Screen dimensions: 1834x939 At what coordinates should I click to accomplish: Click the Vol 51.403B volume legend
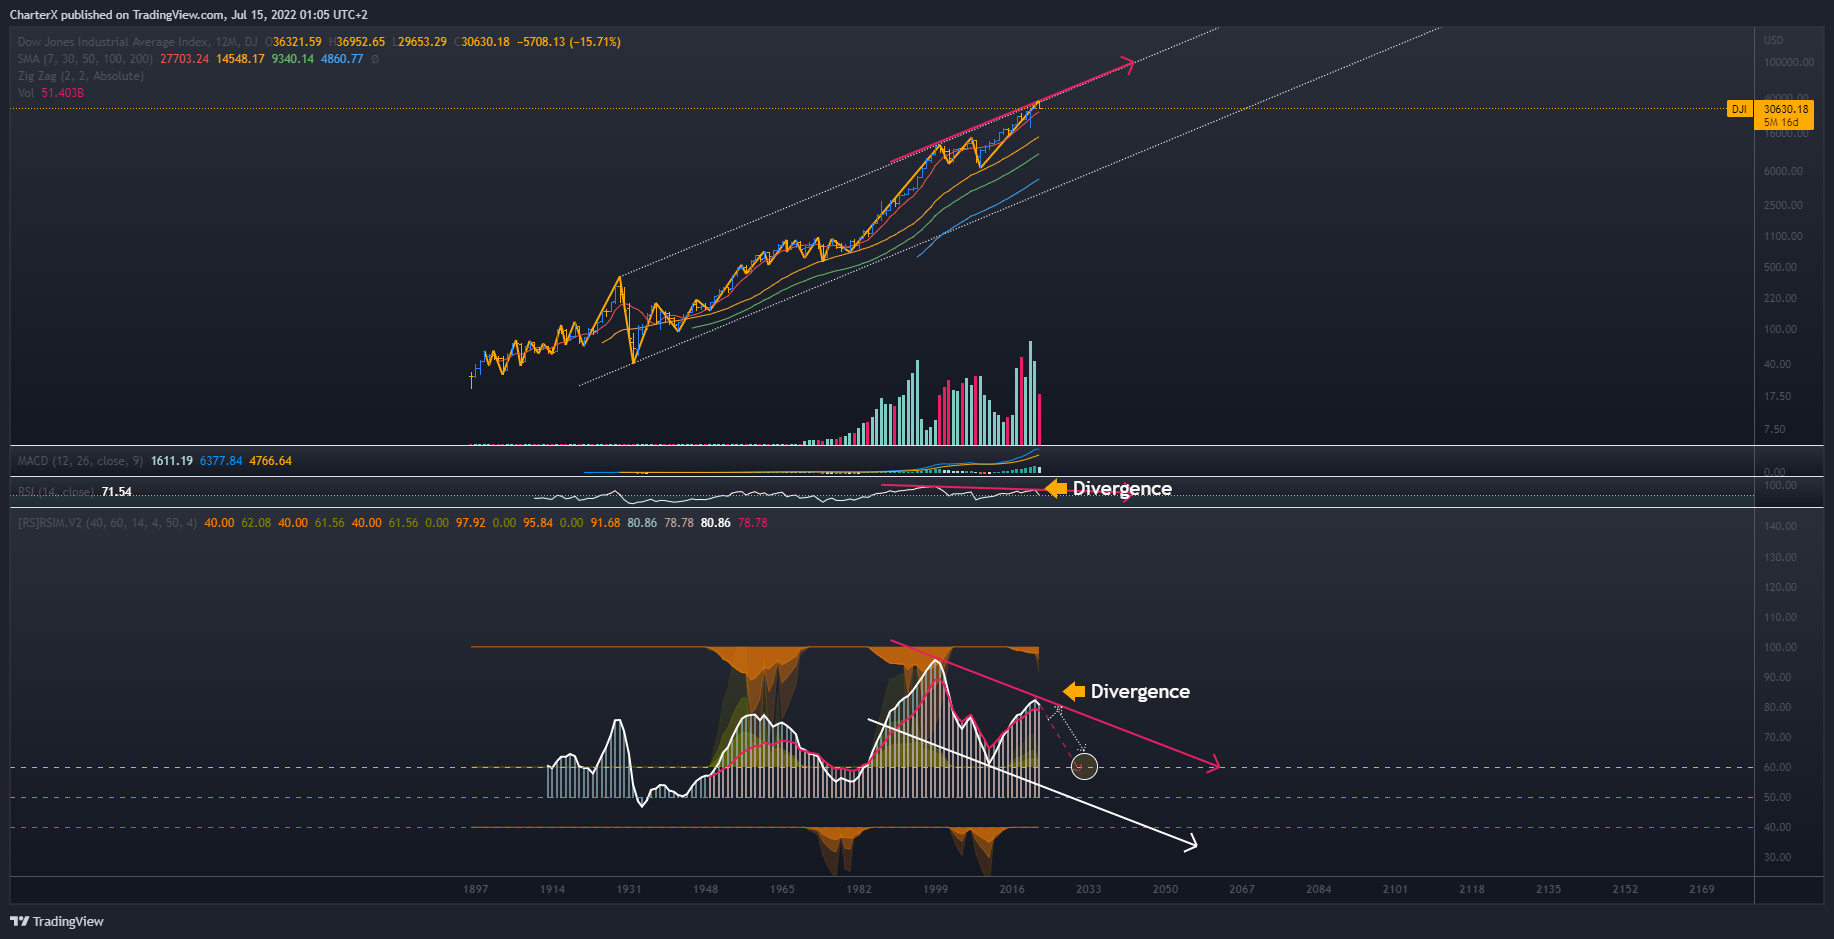coord(51,93)
